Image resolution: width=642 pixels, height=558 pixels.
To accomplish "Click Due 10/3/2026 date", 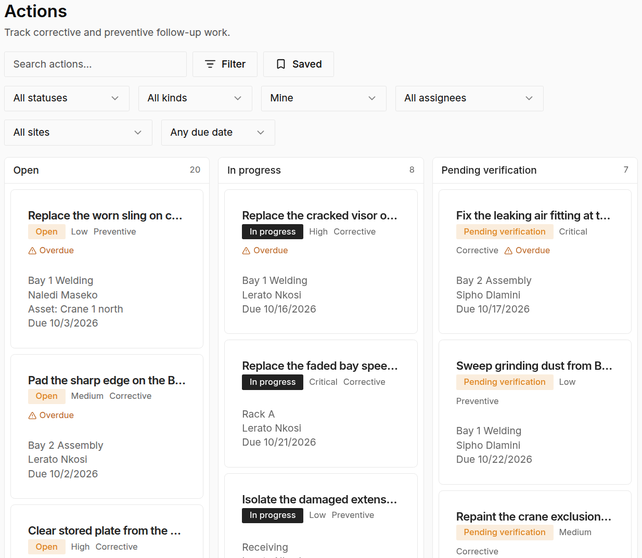I will pos(63,323).
